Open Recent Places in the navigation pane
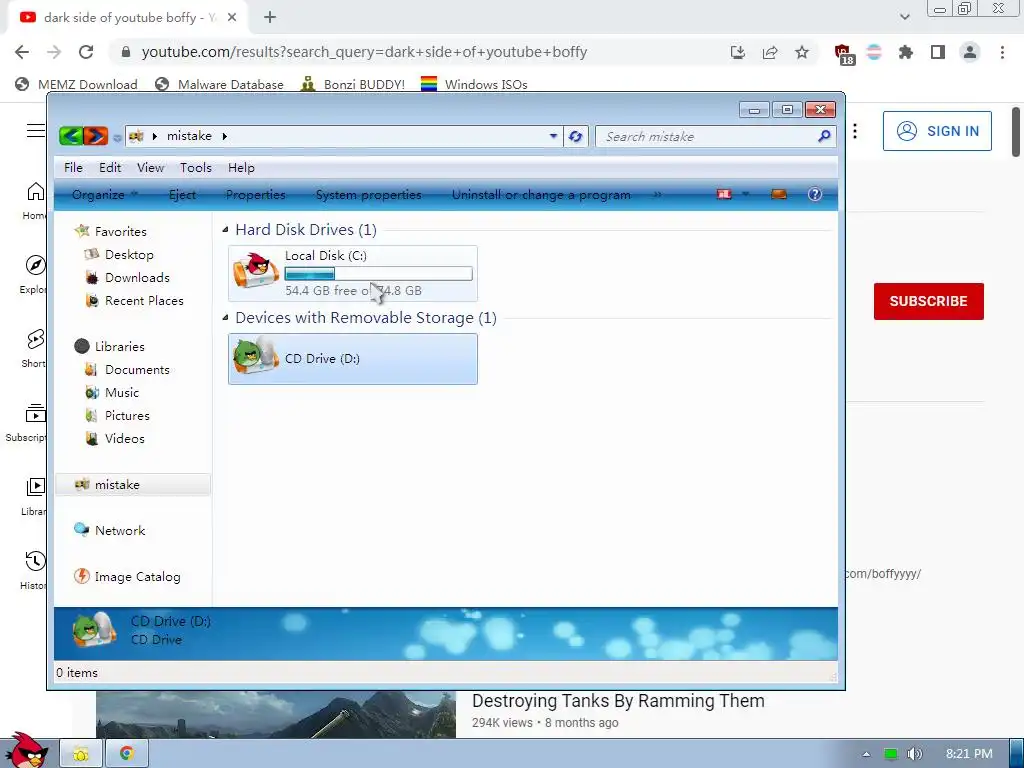The image size is (1024, 768). 144,301
